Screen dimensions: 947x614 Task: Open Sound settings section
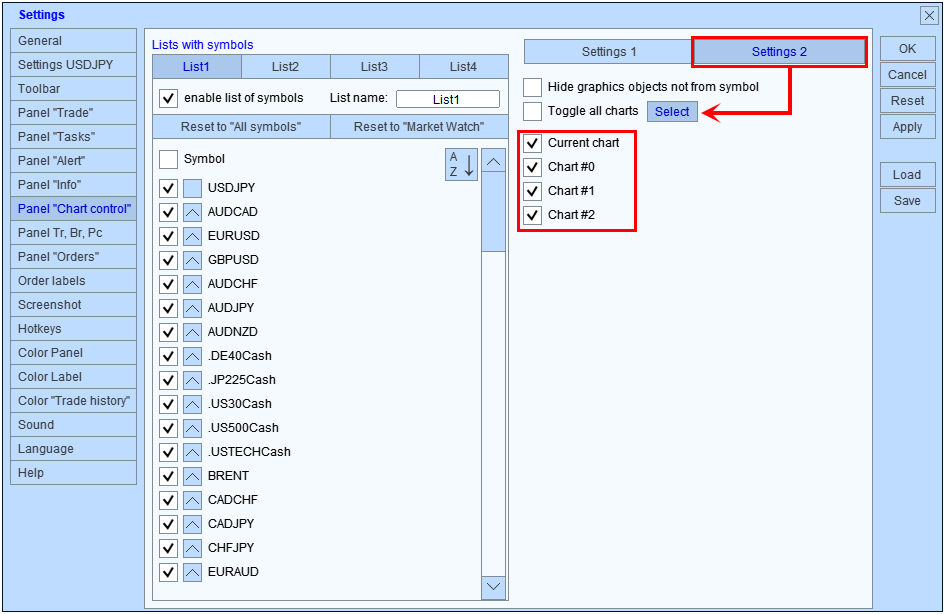[73, 425]
